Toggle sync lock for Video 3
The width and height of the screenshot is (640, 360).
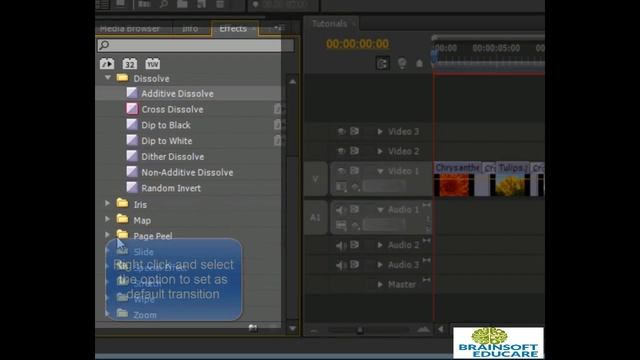click(x=354, y=131)
